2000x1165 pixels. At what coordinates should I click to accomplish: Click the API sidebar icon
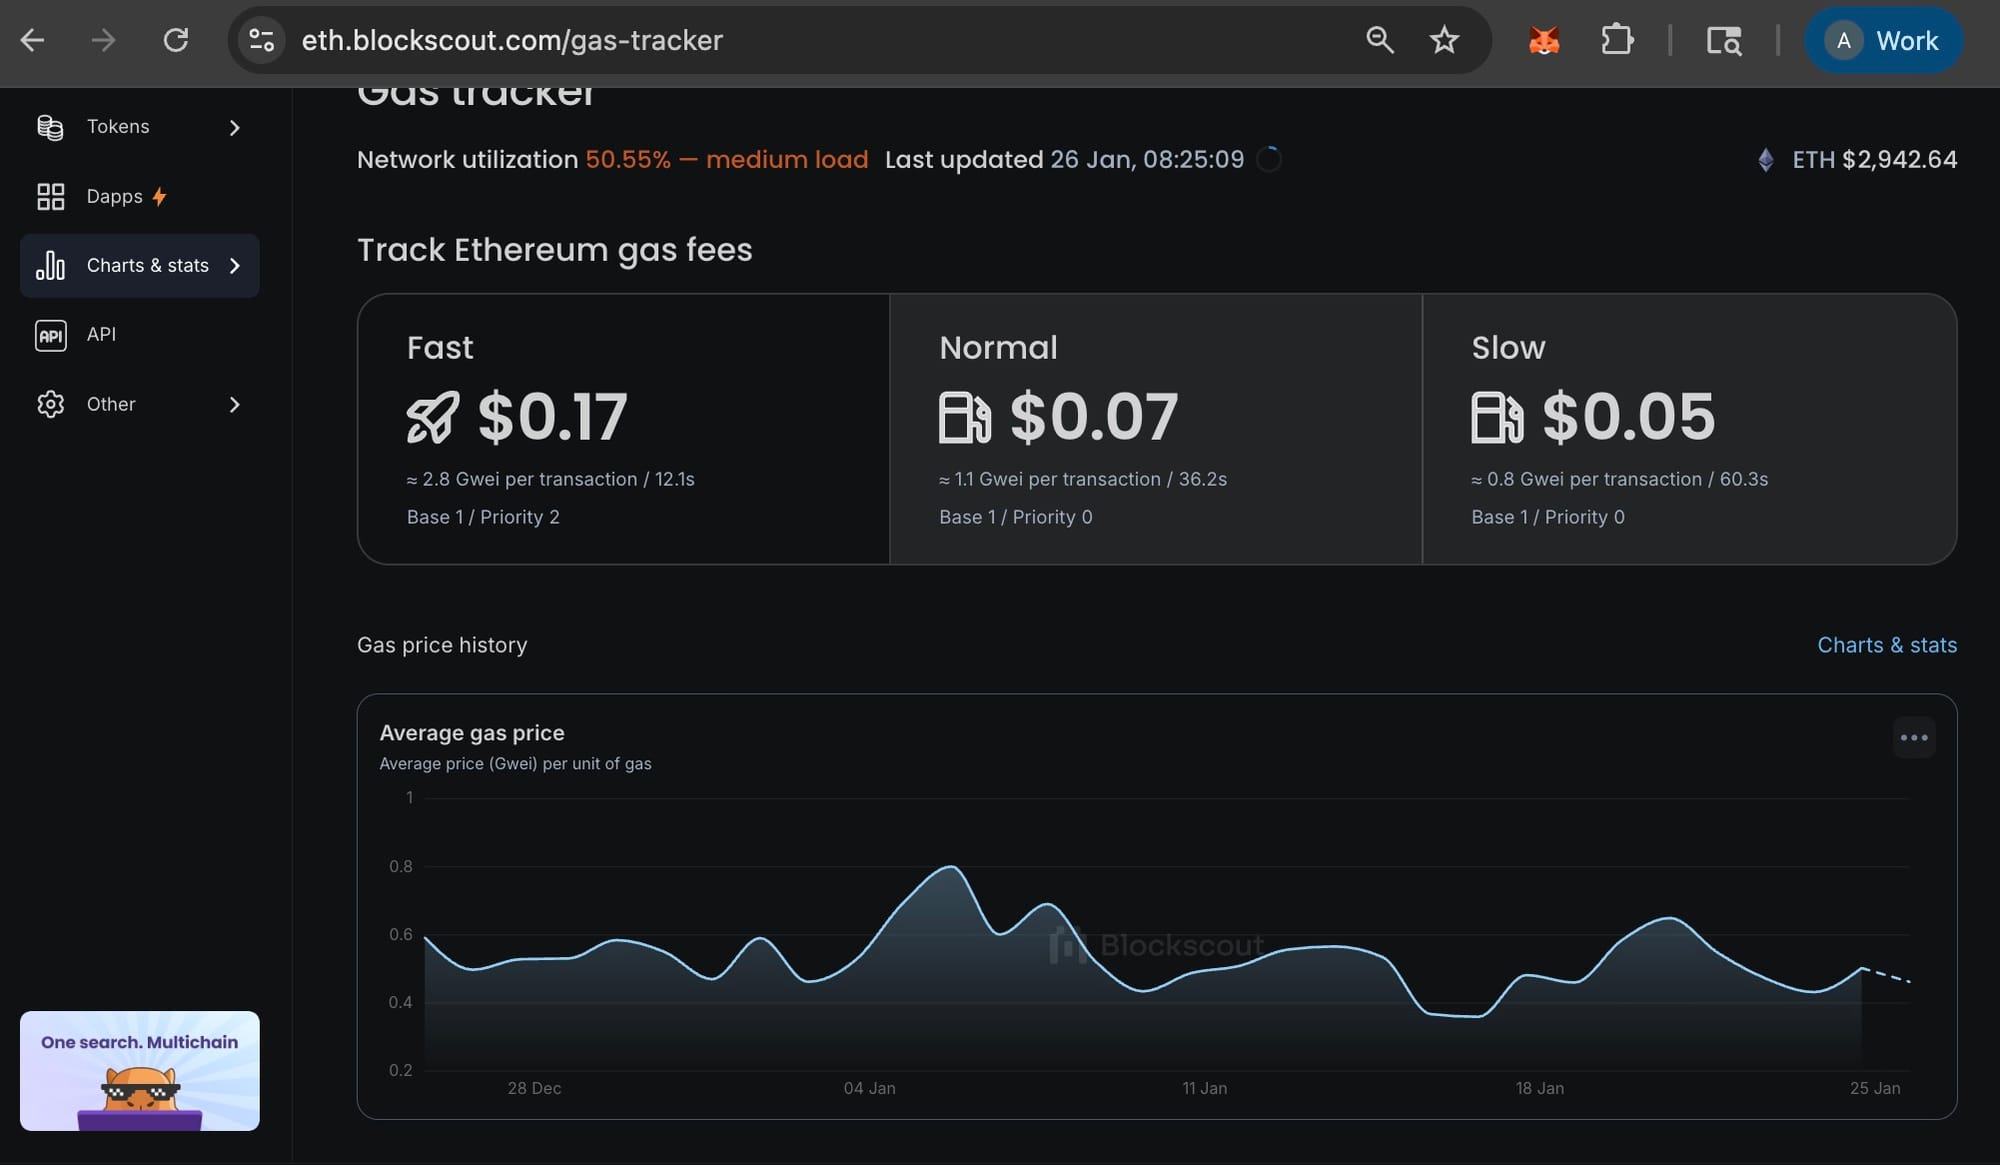tap(50, 335)
